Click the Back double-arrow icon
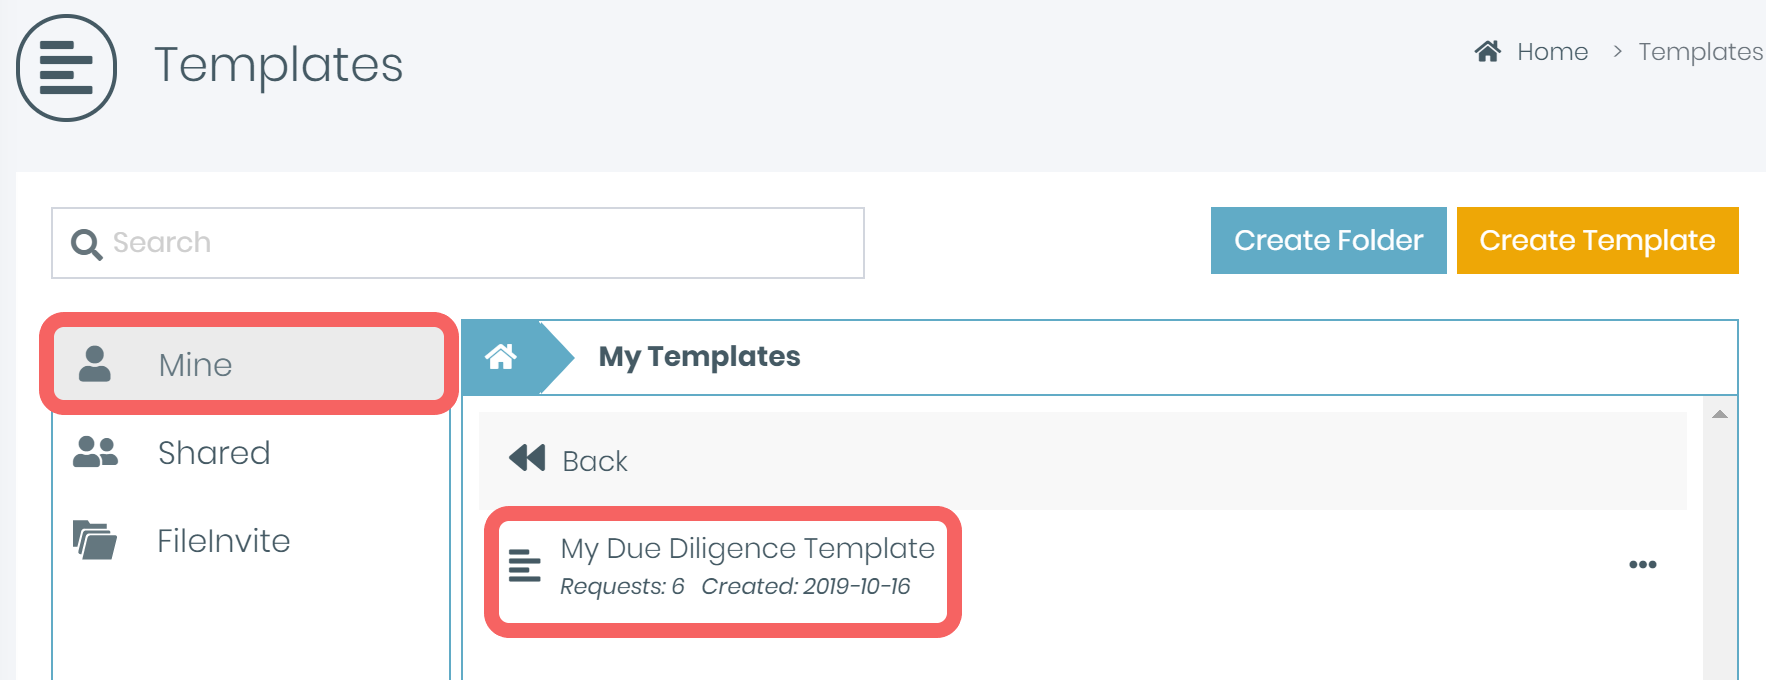Viewport: 1766px width, 680px height. [x=527, y=459]
